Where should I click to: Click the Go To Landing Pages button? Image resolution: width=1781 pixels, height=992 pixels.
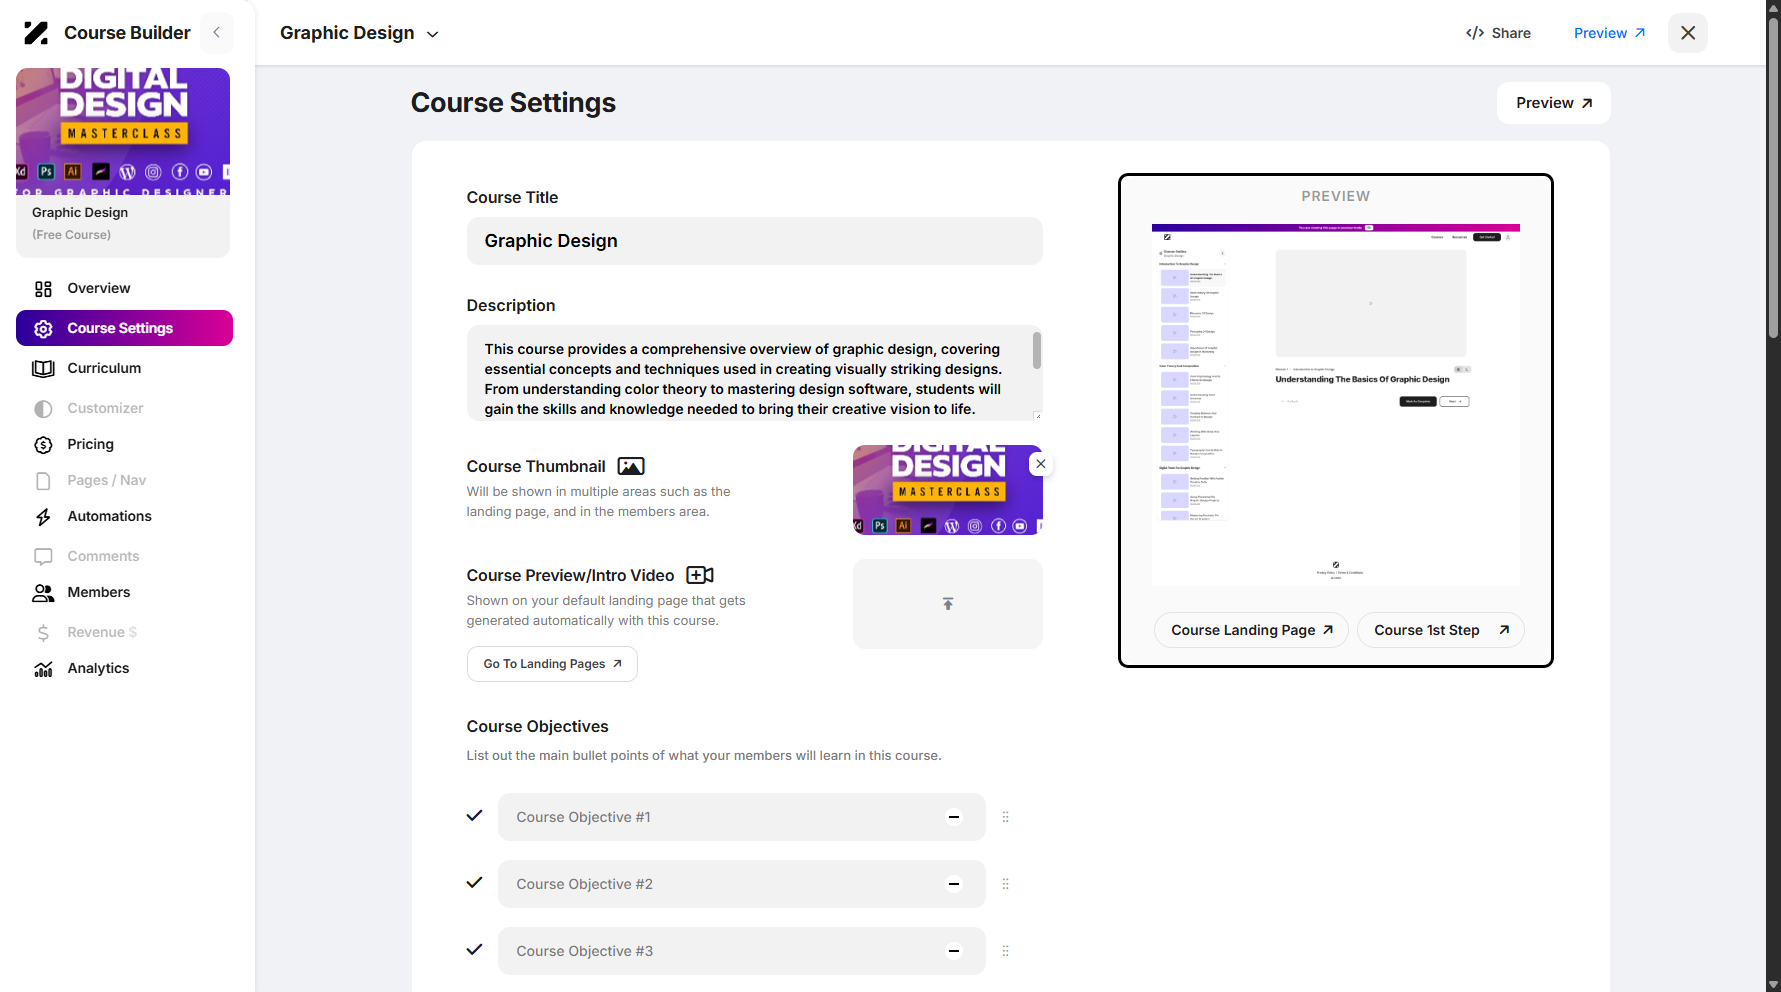[x=552, y=664]
